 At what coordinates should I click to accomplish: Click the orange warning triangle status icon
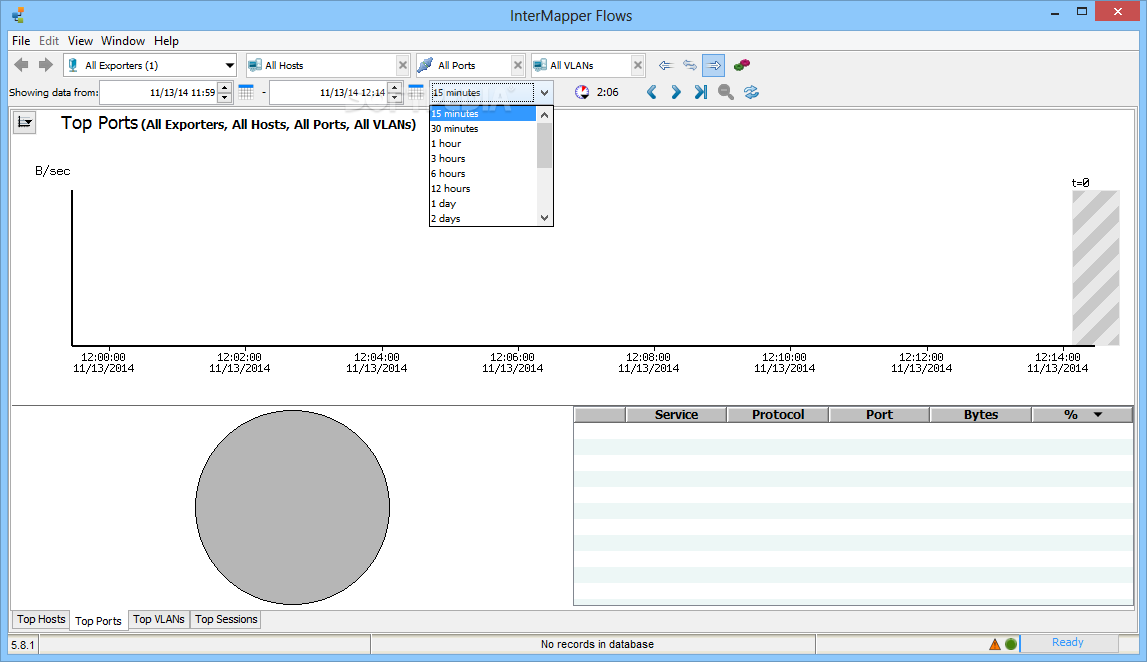995,644
